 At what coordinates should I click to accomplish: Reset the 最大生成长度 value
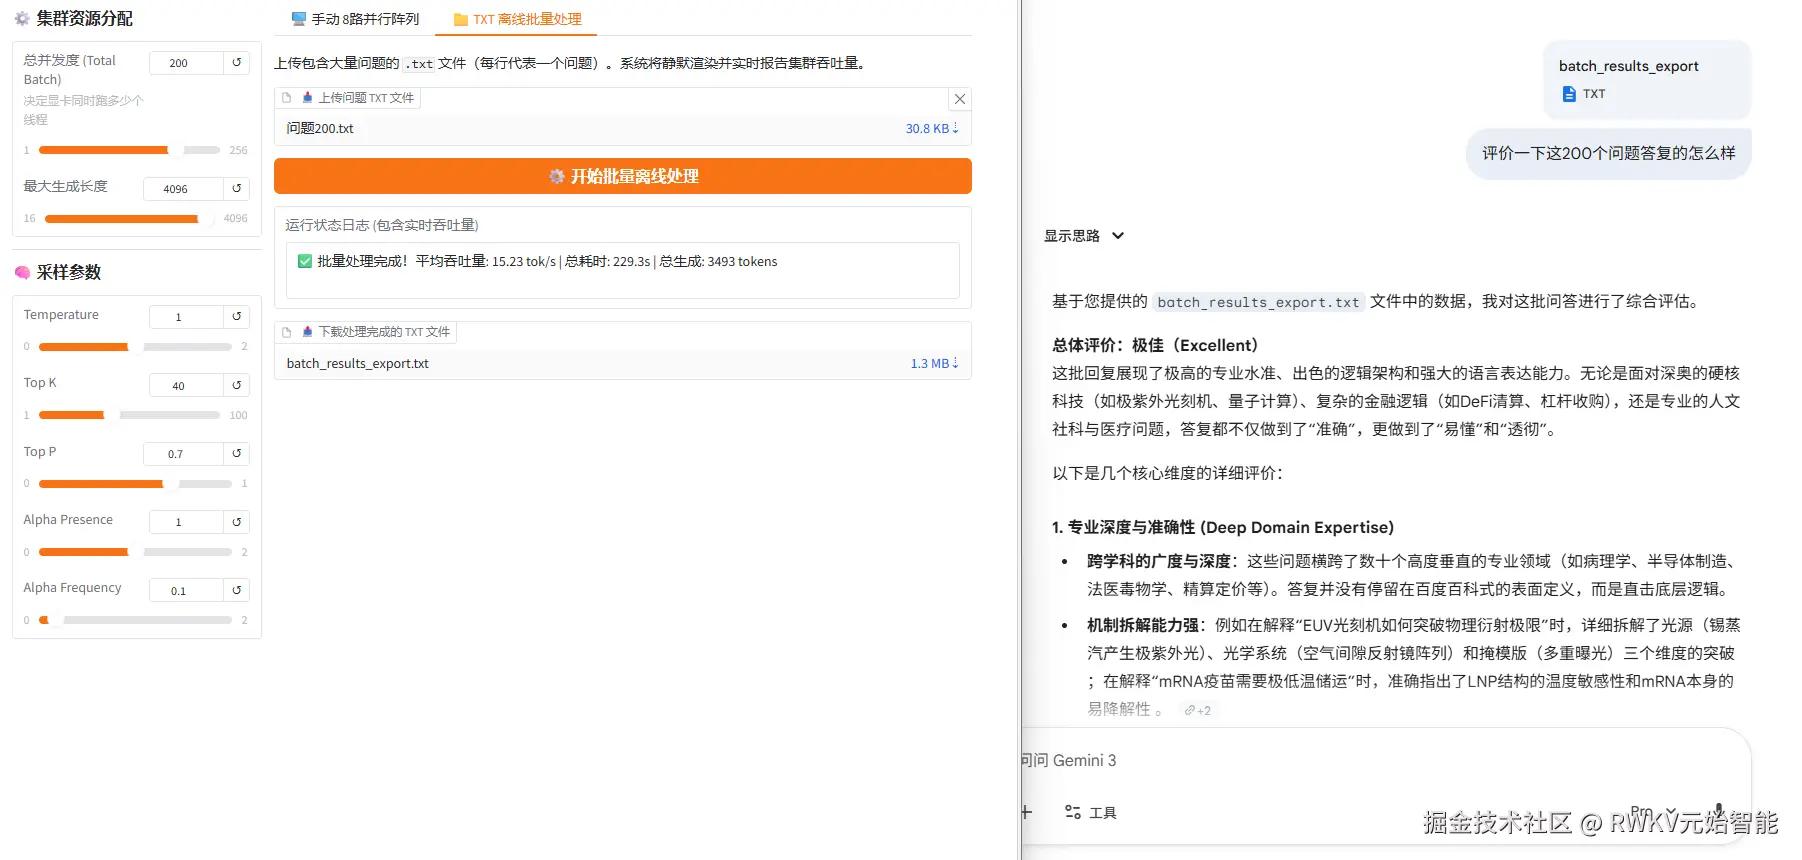(237, 188)
